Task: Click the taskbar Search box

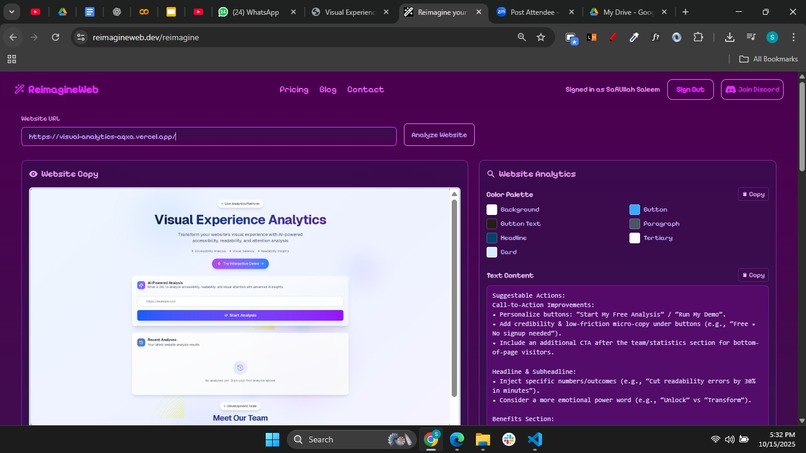Action: coord(351,440)
